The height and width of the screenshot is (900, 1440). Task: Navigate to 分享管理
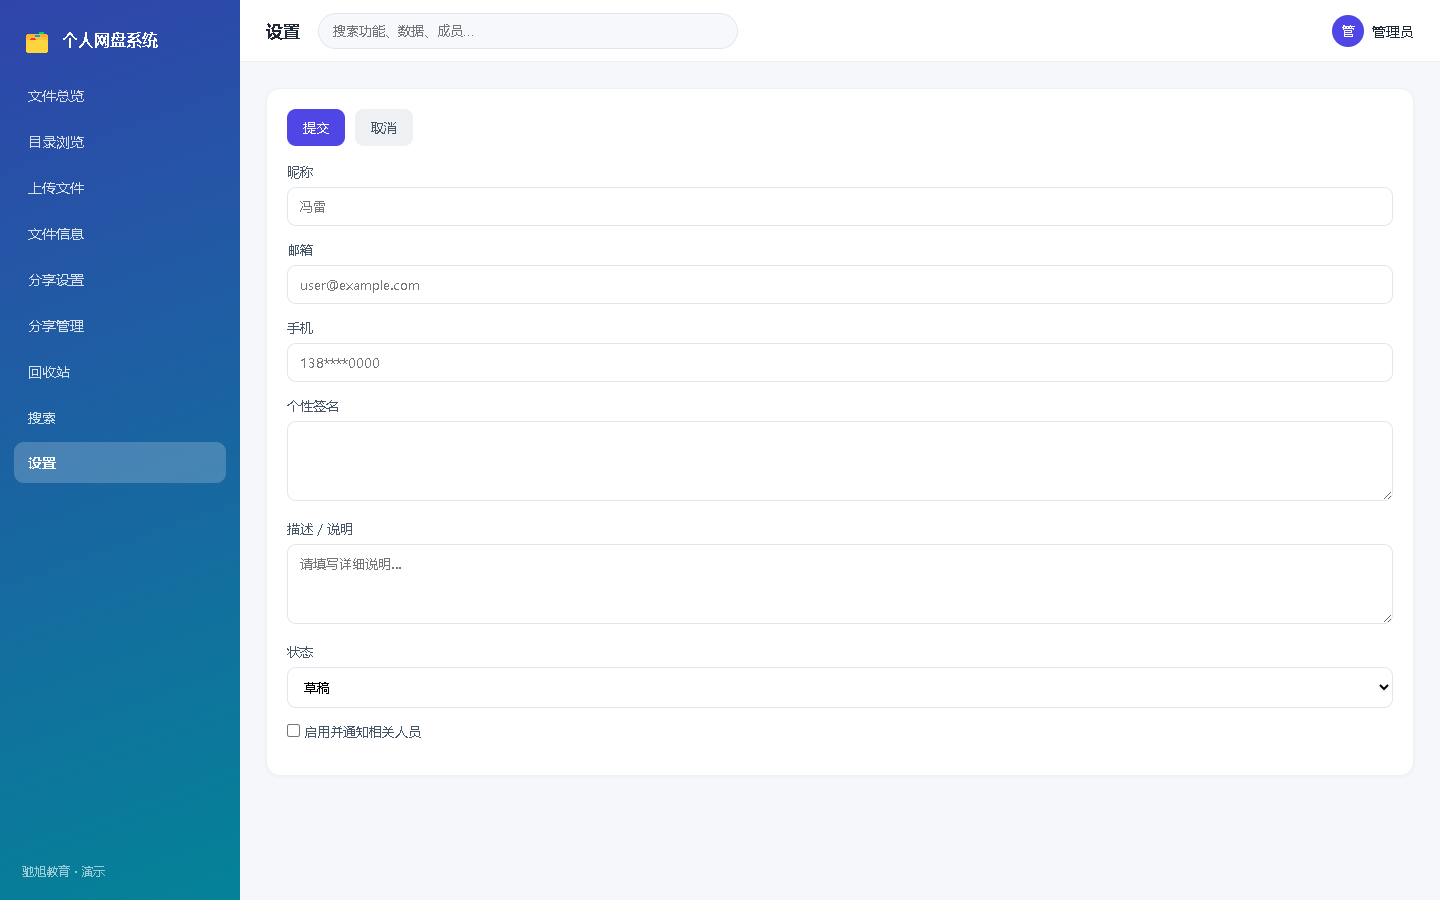tap(120, 326)
